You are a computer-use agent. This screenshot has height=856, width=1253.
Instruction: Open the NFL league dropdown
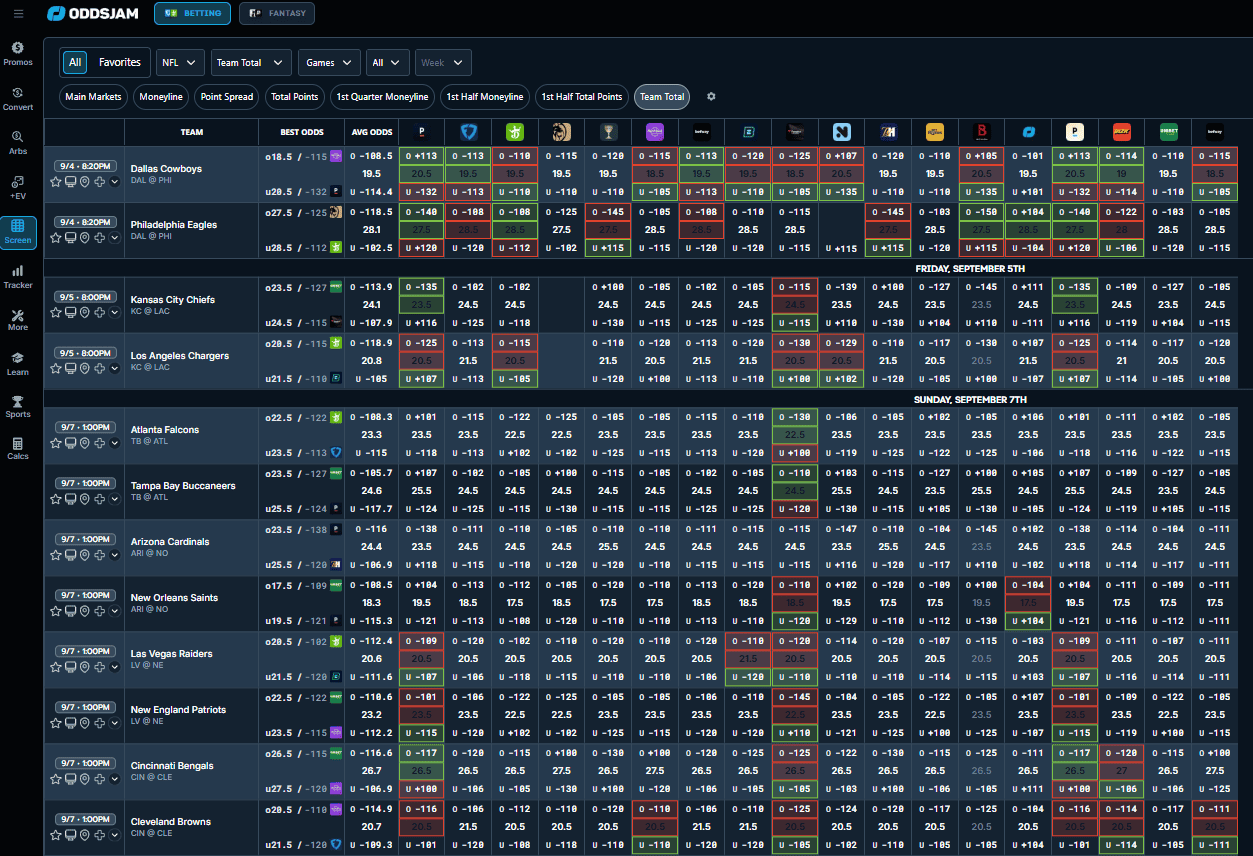(181, 62)
